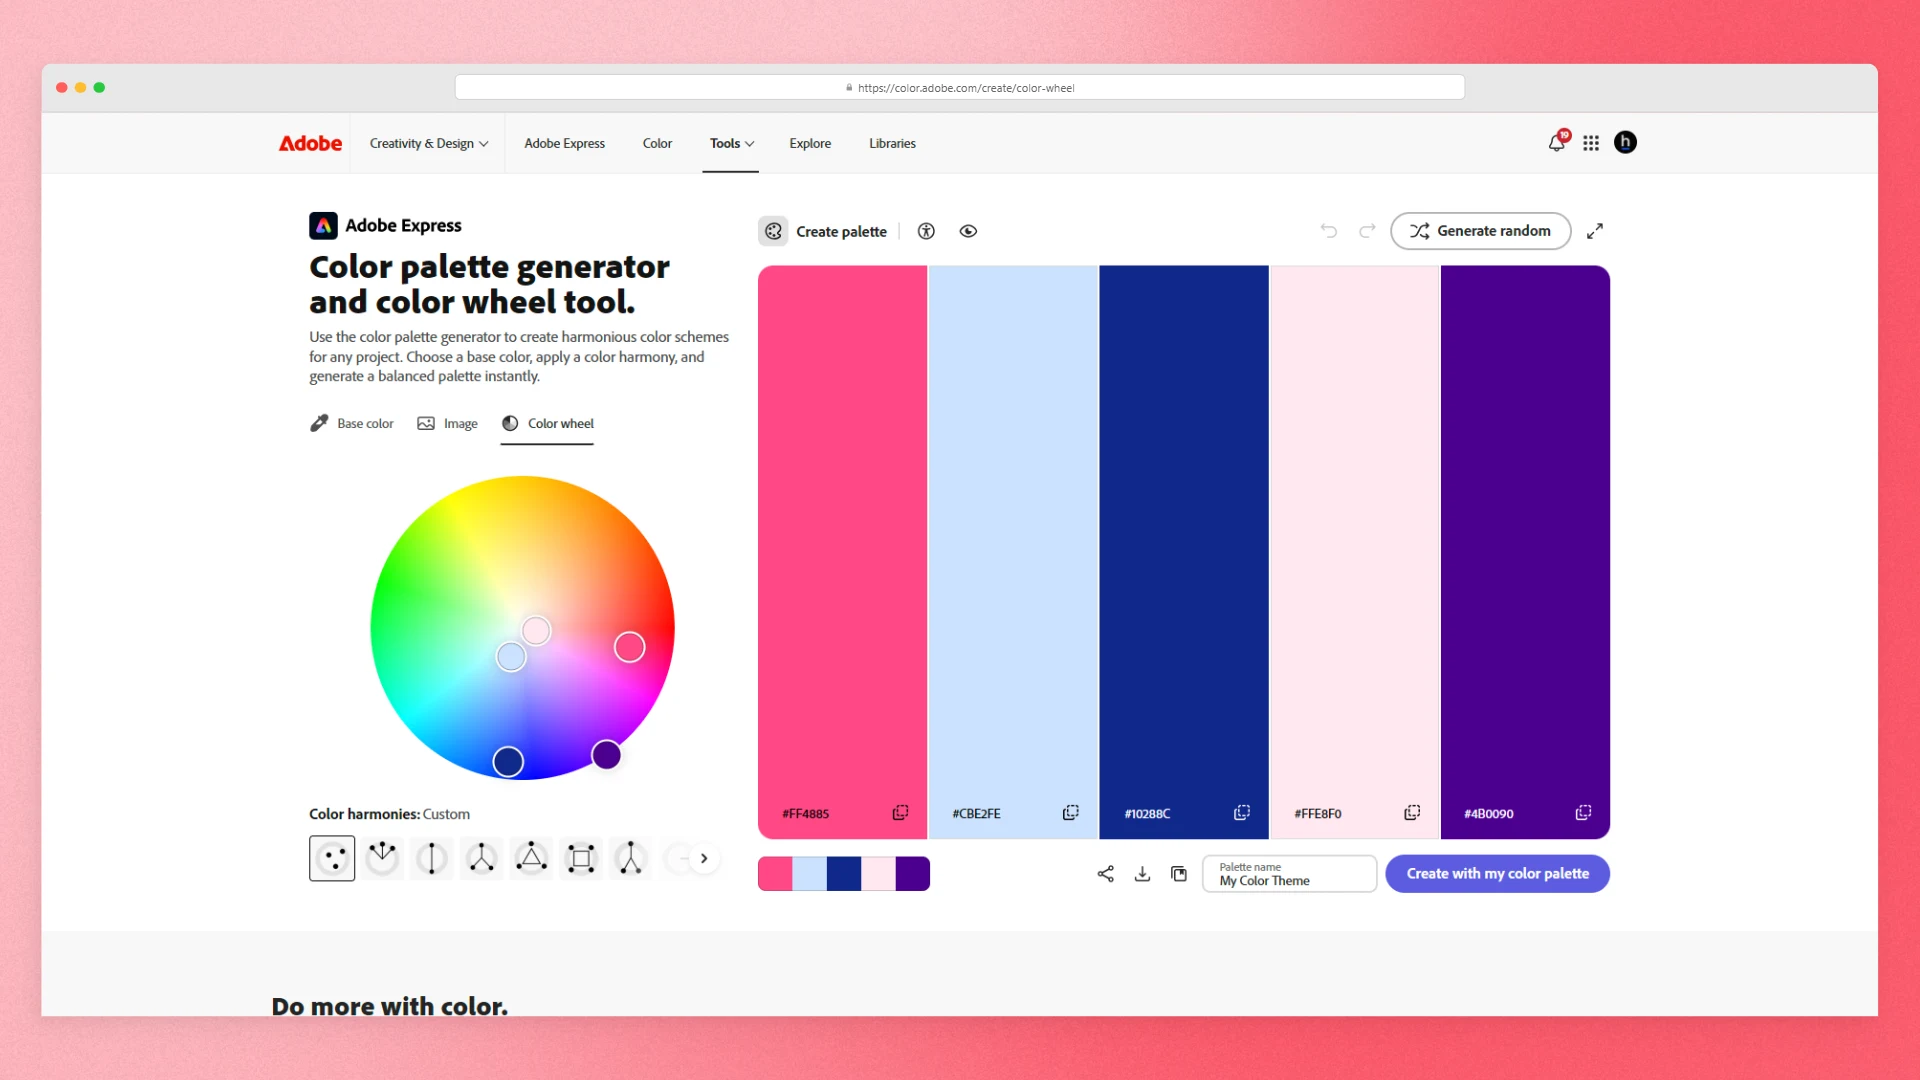Image resolution: width=1920 pixels, height=1080 pixels.
Task: Undo the last palette change
Action: click(1328, 231)
